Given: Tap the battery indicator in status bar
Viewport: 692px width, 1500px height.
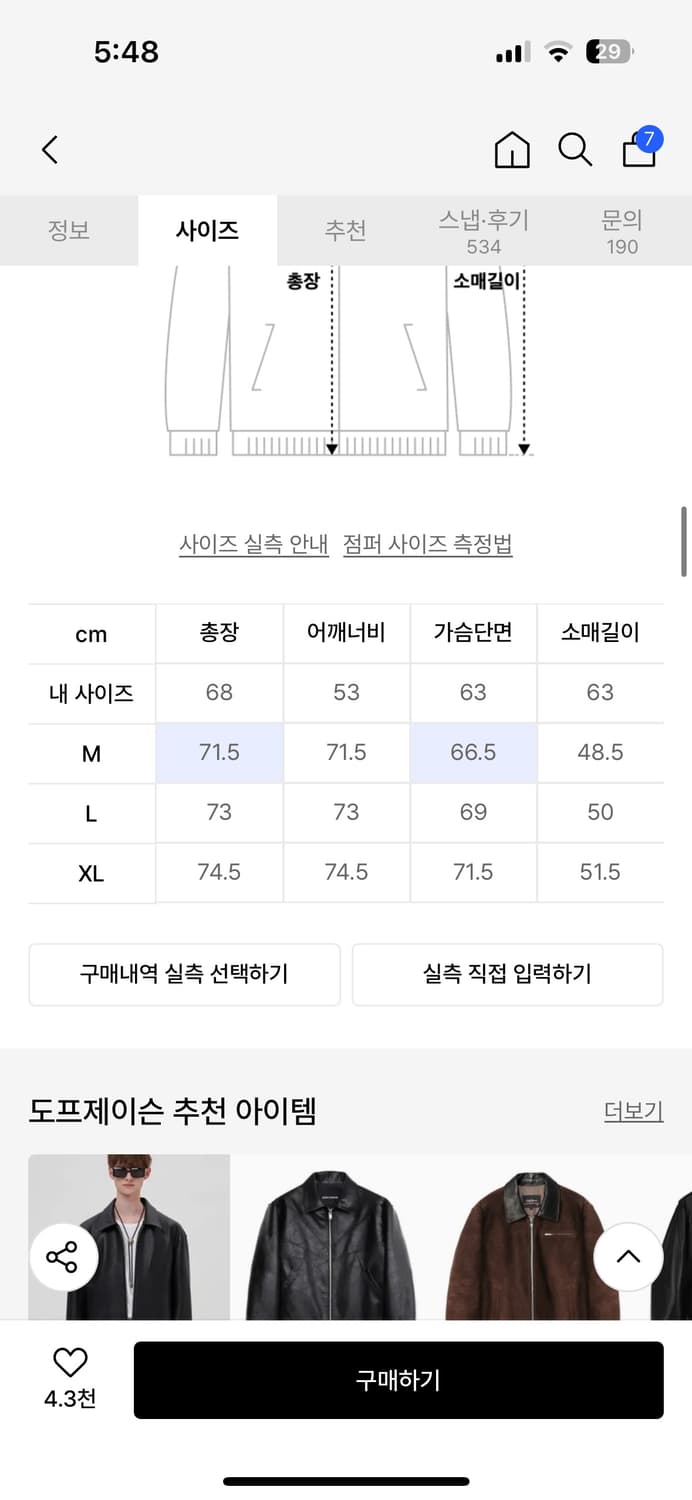Looking at the screenshot, I should (x=610, y=52).
